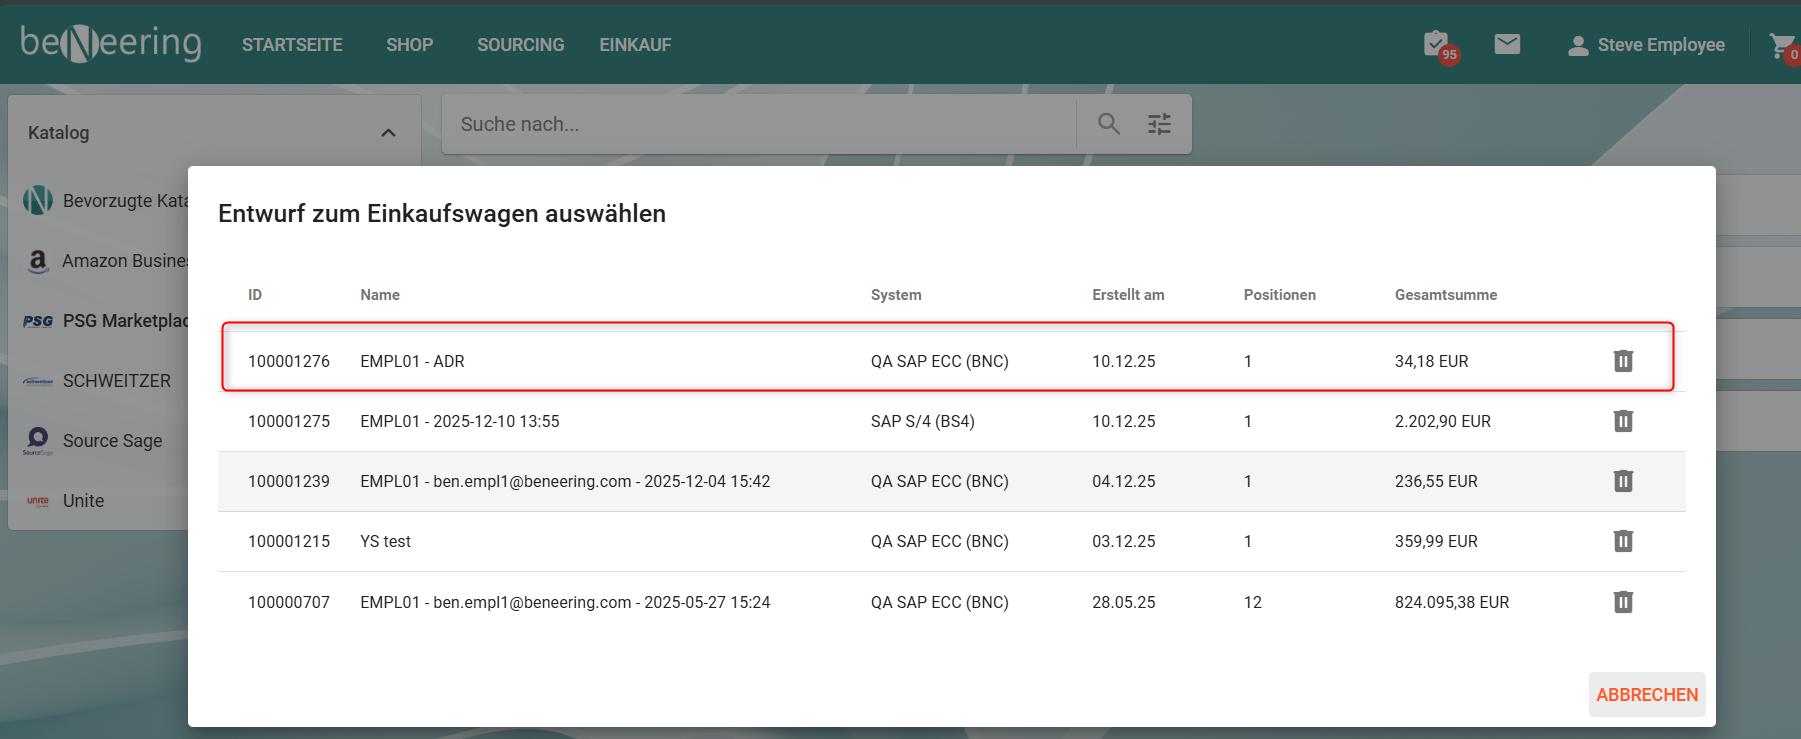The image size is (1801, 739).
Task: Select the Unite catalog entry
Action: 83,501
